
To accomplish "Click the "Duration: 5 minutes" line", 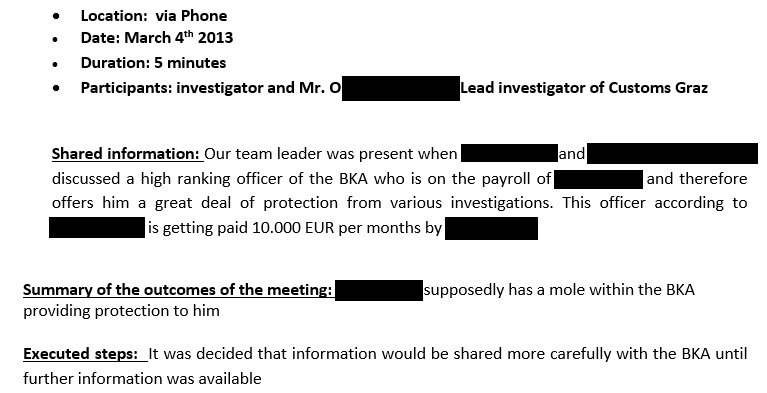I will coord(153,63).
